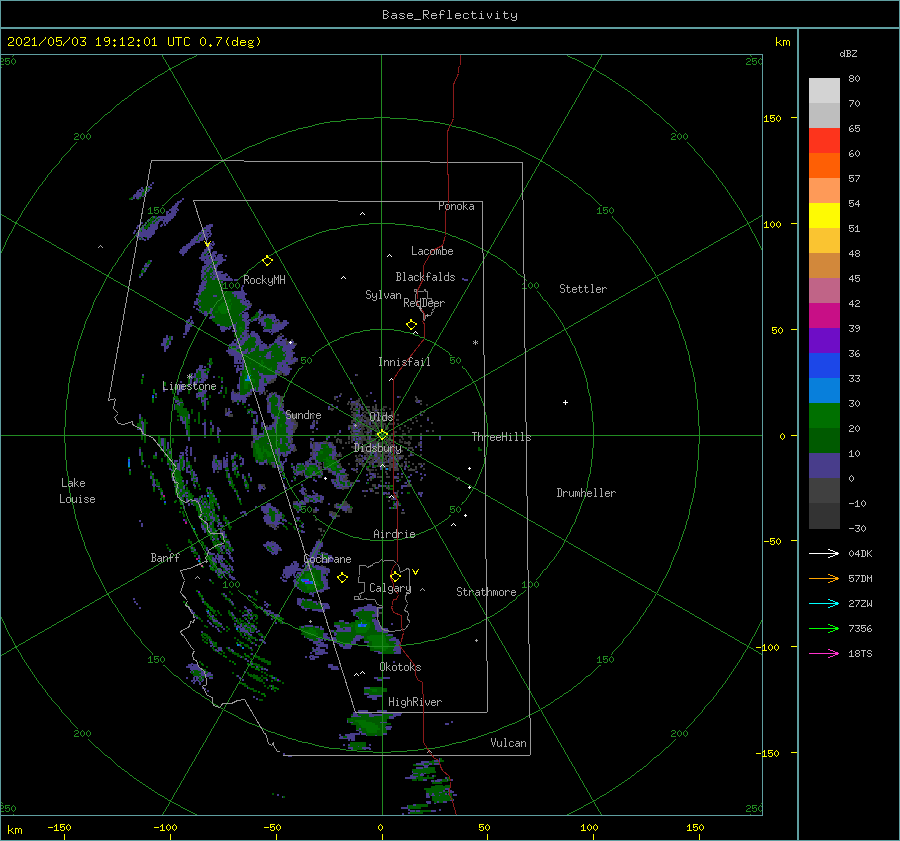Click the Okotoks city label

[400, 667]
